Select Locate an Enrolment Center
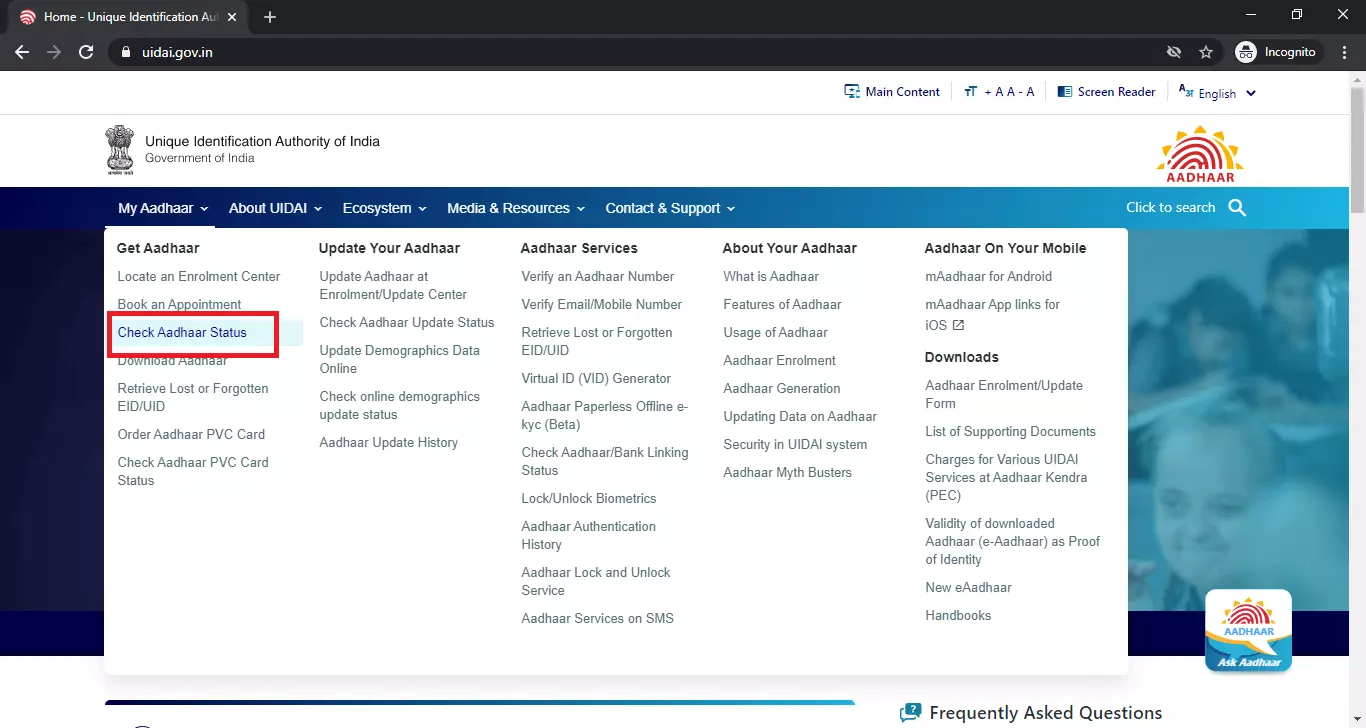Screen dimensions: 1366x728 tap(199, 276)
